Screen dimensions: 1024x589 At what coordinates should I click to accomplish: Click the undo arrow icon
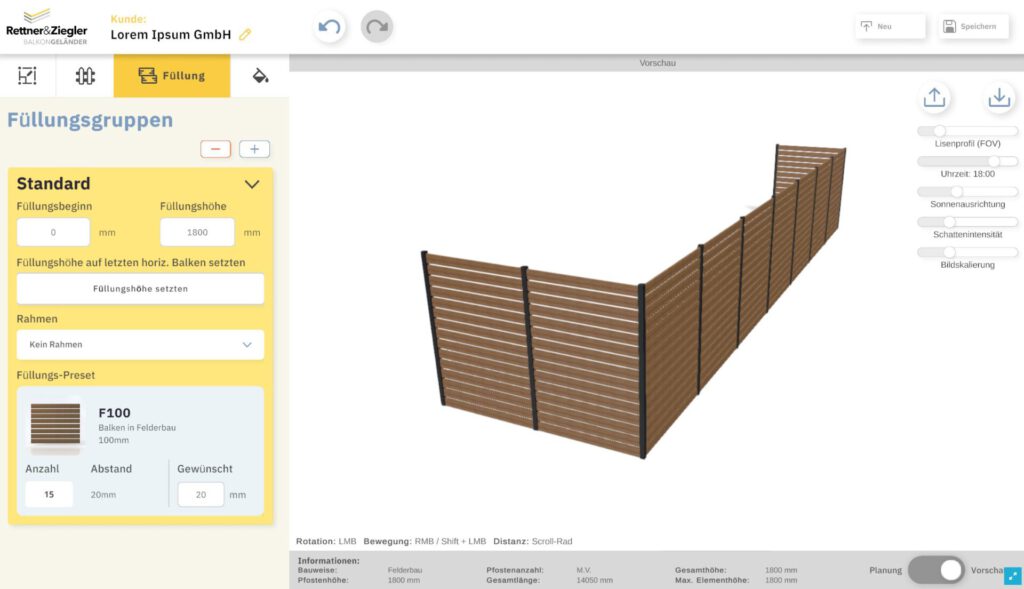click(x=329, y=27)
